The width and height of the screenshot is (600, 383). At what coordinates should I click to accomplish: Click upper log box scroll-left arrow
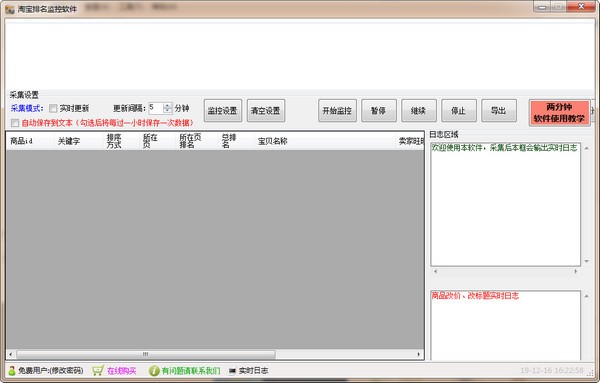click(x=435, y=271)
